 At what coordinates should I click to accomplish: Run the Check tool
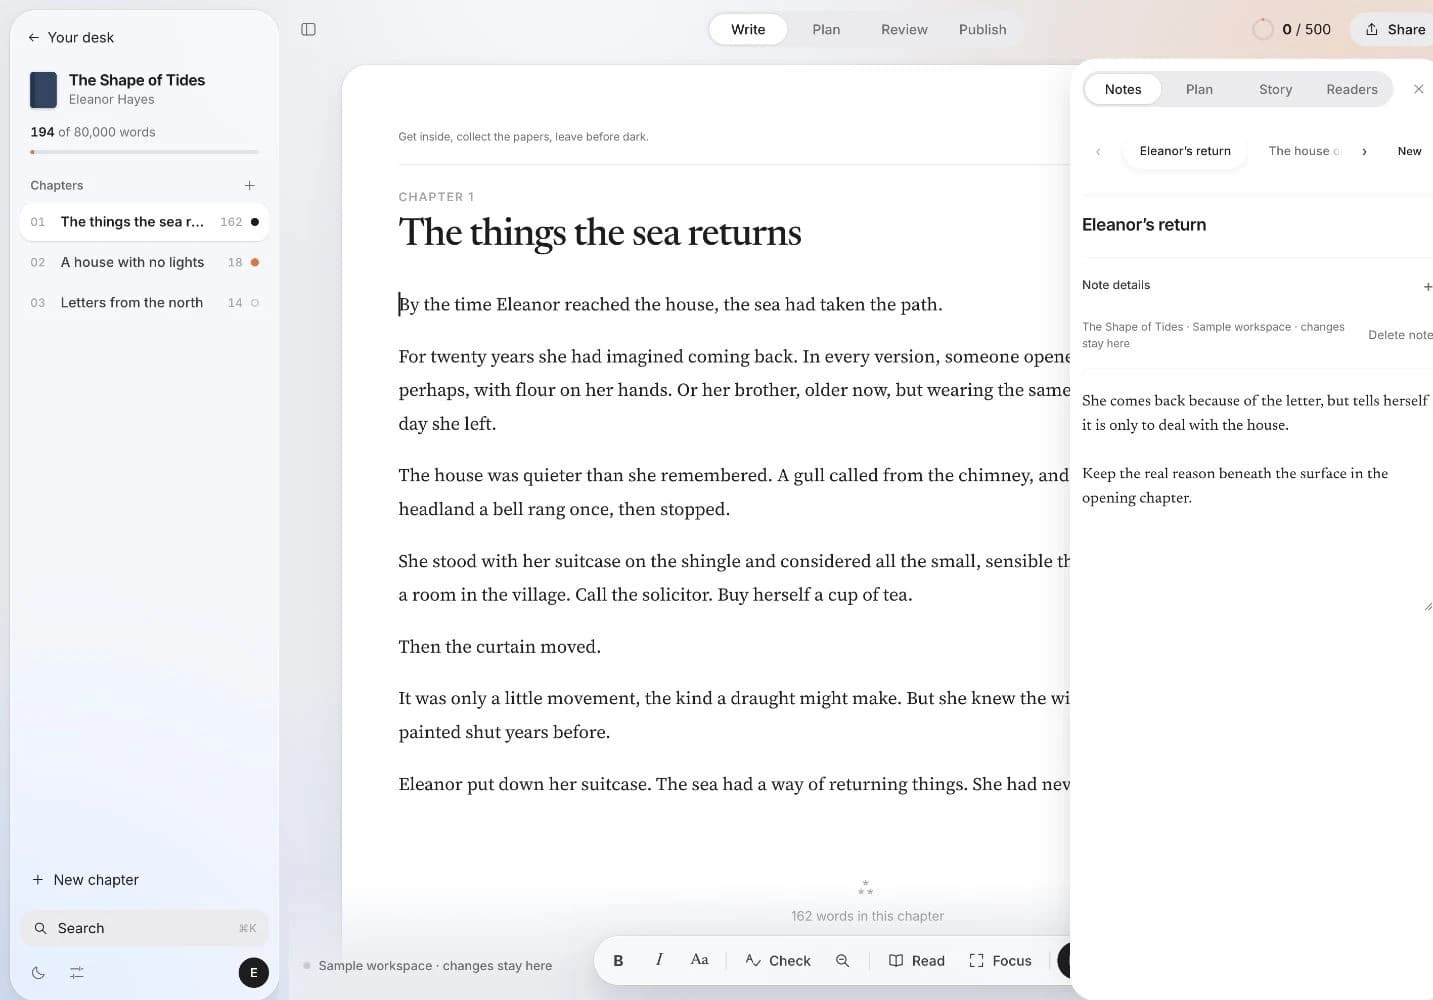pyautogui.click(x=778, y=960)
